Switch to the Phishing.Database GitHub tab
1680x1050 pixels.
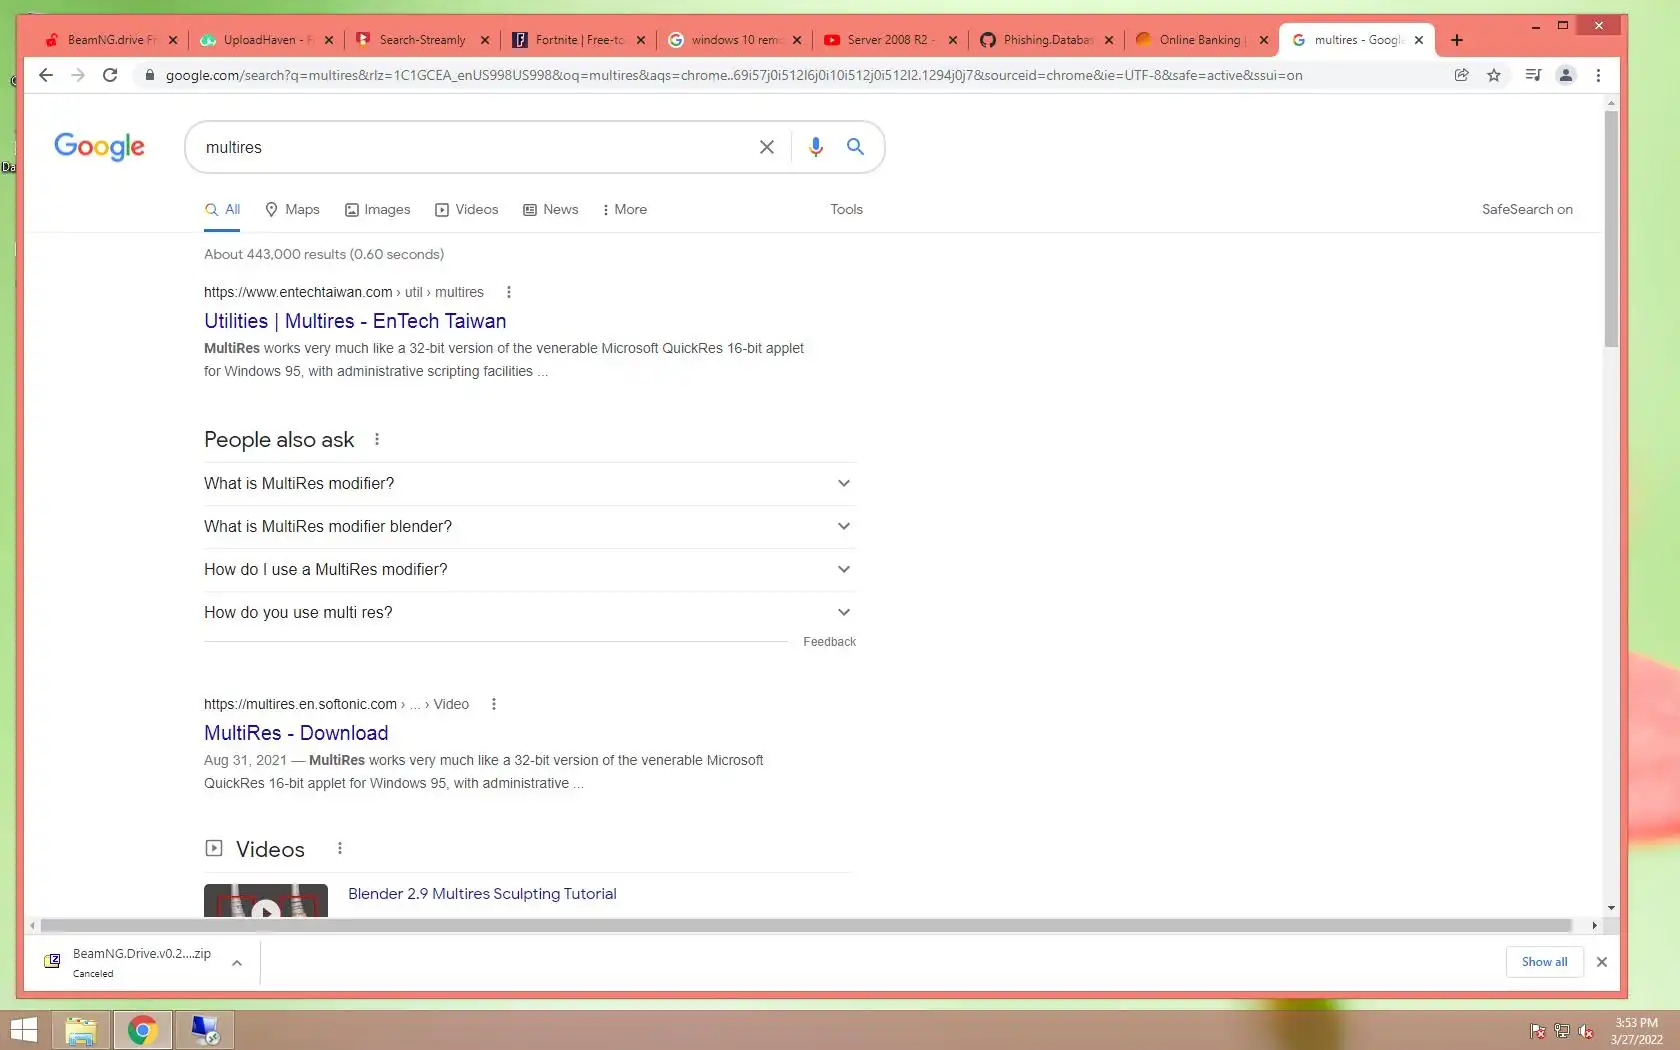click(1046, 40)
